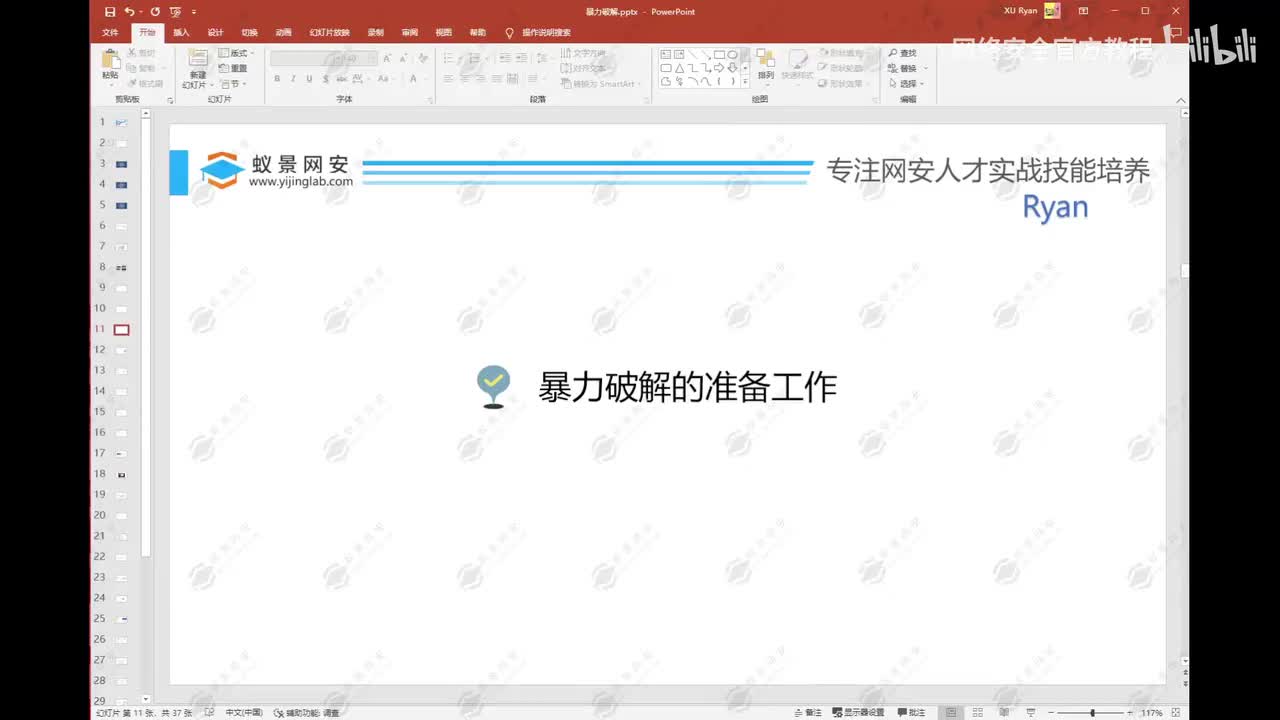This screenshot has height=720, width=1280.
Task: Apply italic formatting with I
Action: coord(293,79)
